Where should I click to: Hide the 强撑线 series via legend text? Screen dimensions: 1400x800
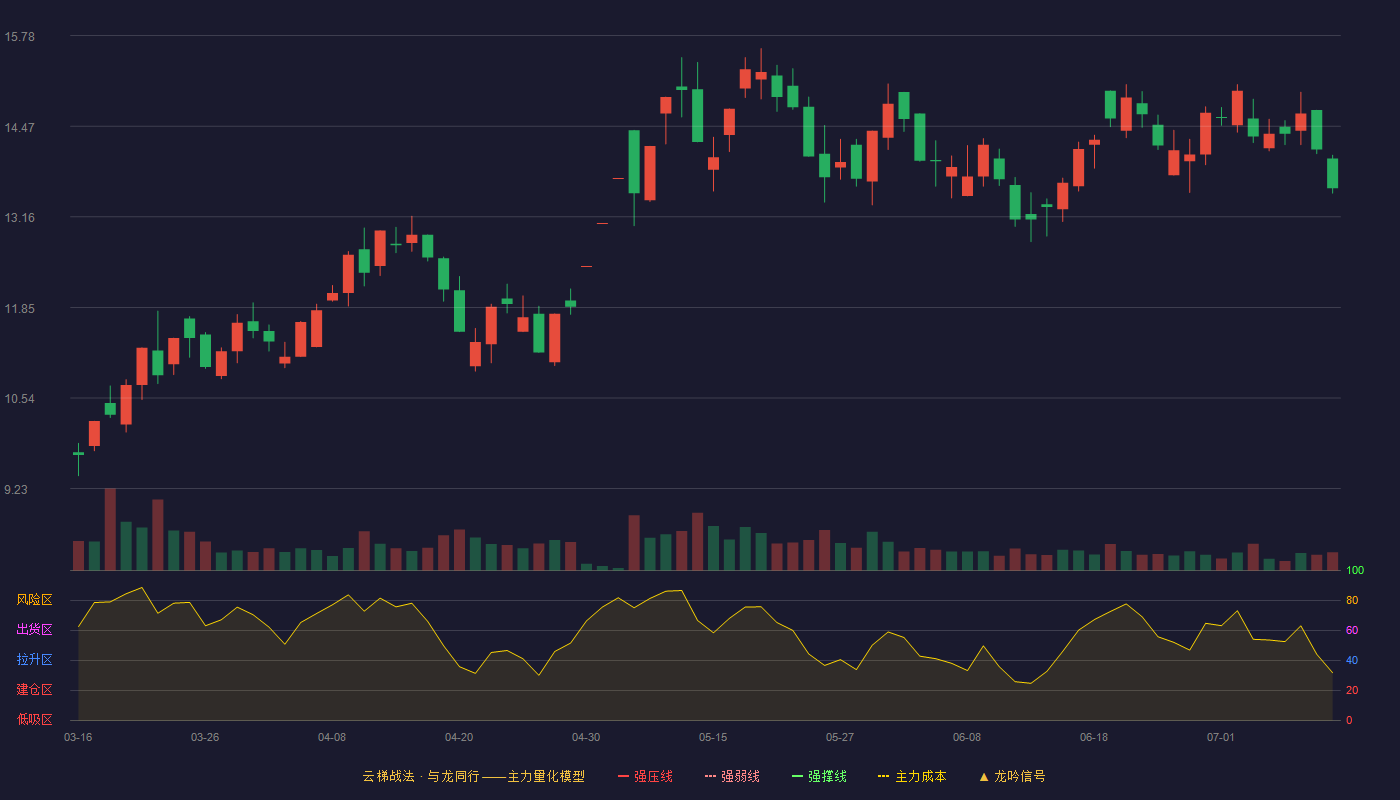[x=827, y=776]
